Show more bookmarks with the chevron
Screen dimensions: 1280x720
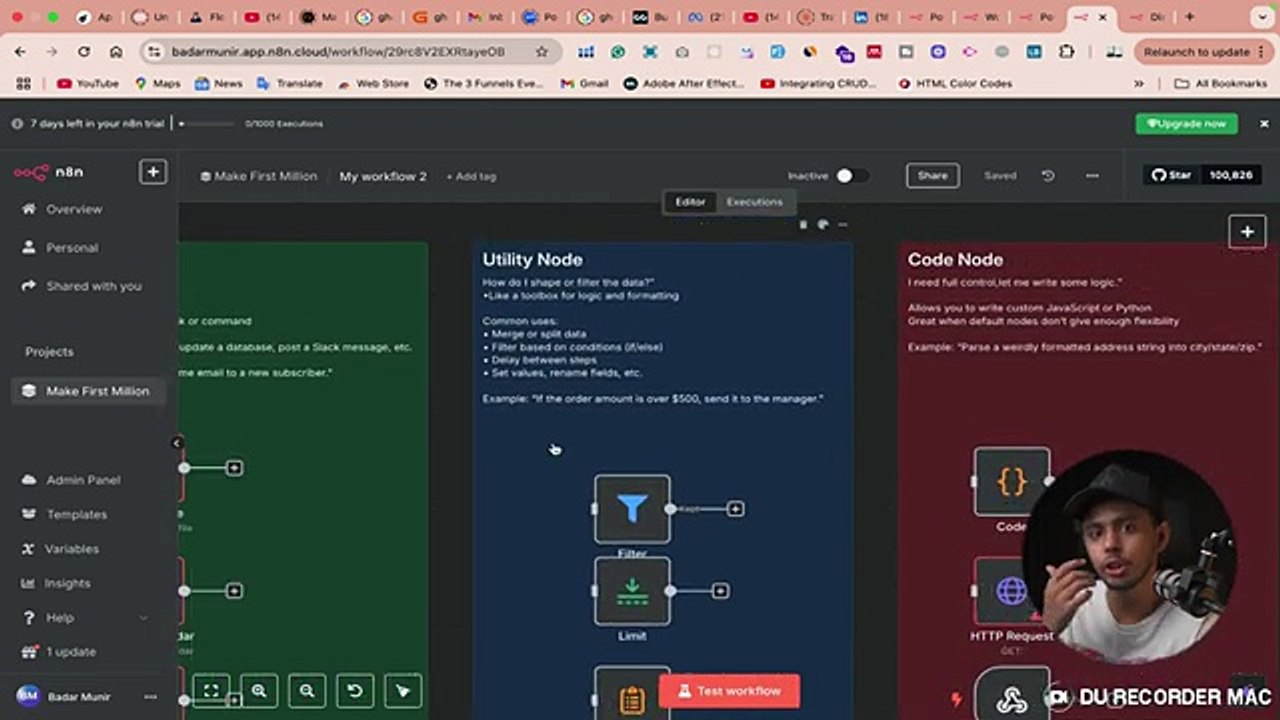coord(1139,84)
